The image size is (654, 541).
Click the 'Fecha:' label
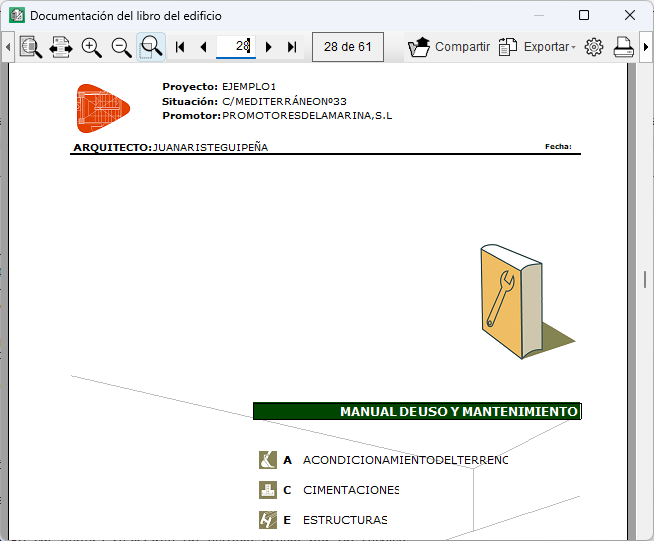pos(558,146)
